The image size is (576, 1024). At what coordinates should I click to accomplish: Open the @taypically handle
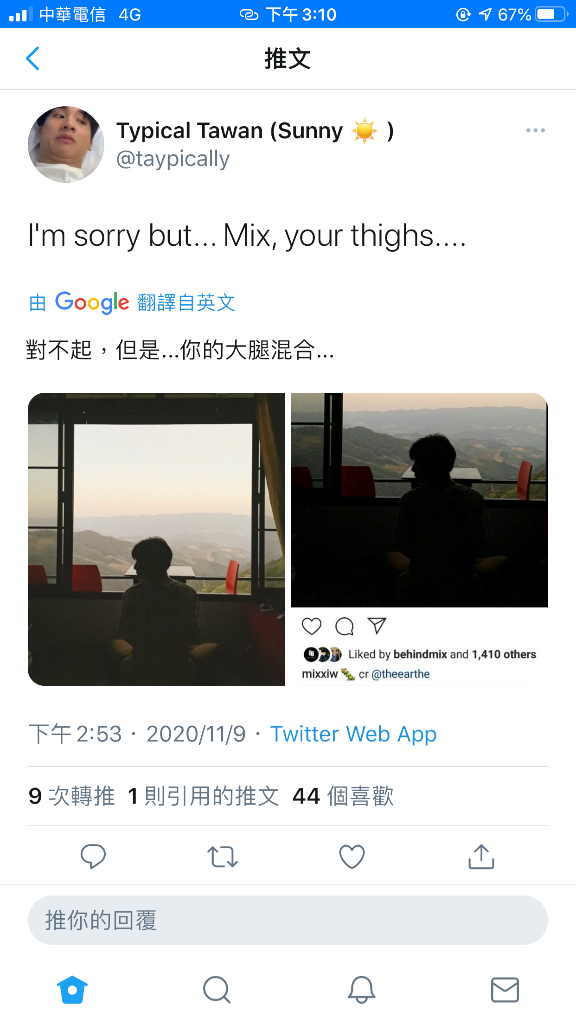[x=173, y=159]
